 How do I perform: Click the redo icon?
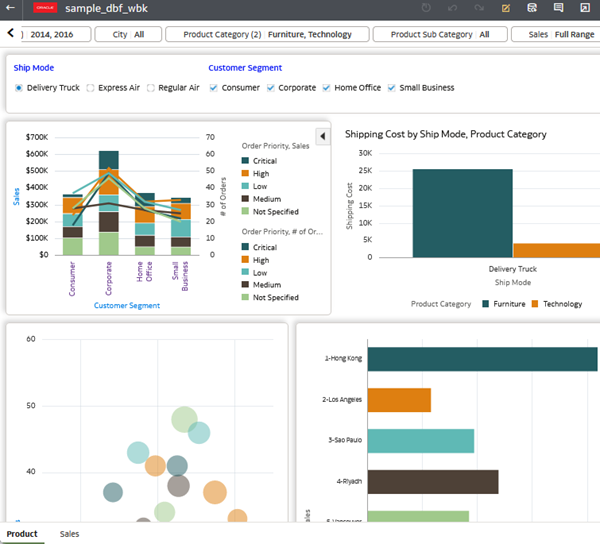479,8
